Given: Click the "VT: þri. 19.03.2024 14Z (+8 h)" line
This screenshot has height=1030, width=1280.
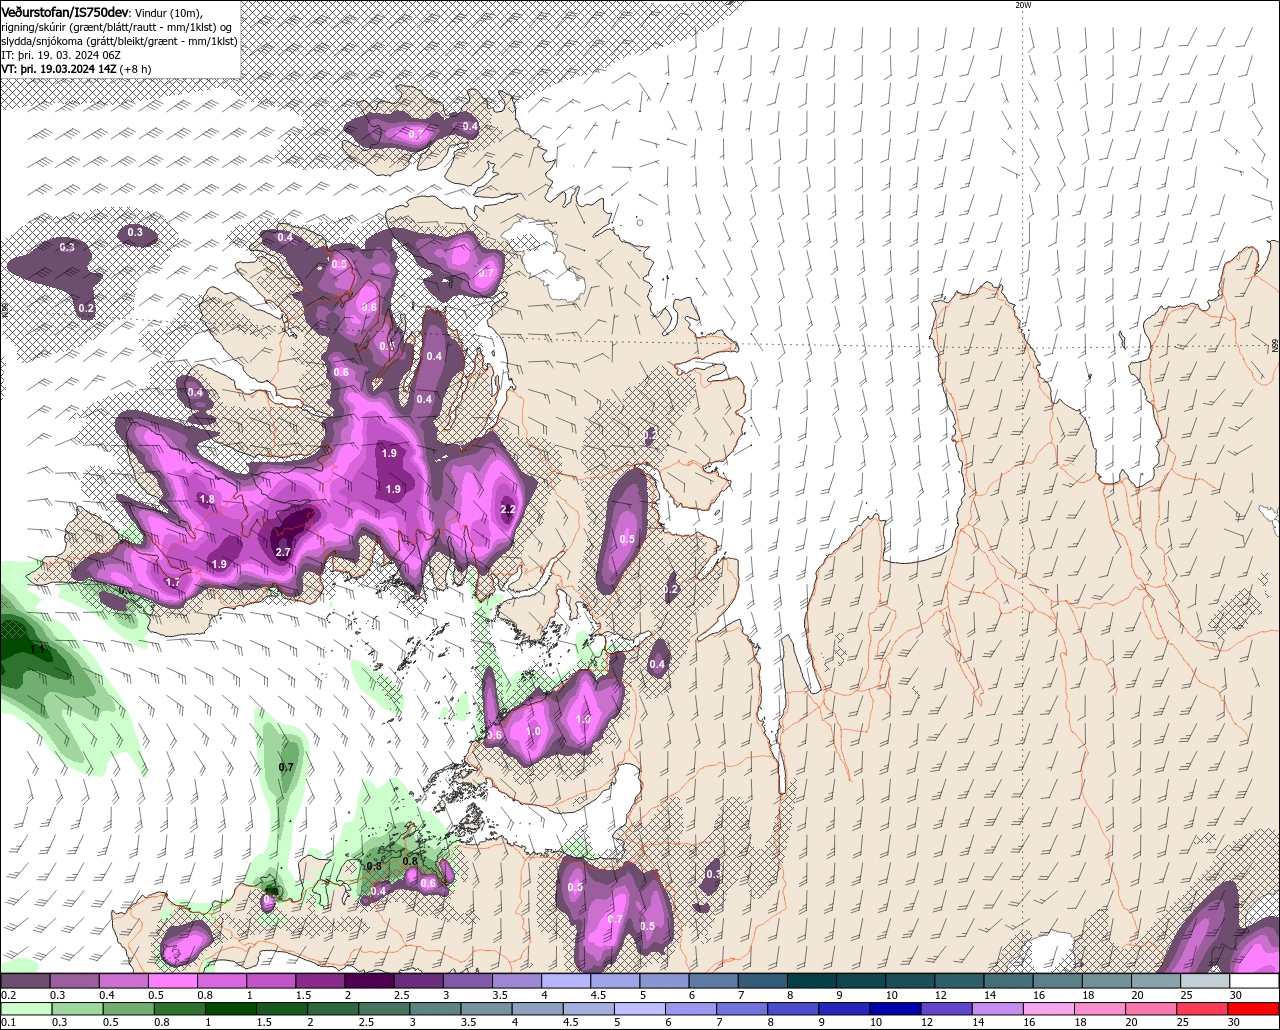Looking at the screenshot, I should coord(77,69).
